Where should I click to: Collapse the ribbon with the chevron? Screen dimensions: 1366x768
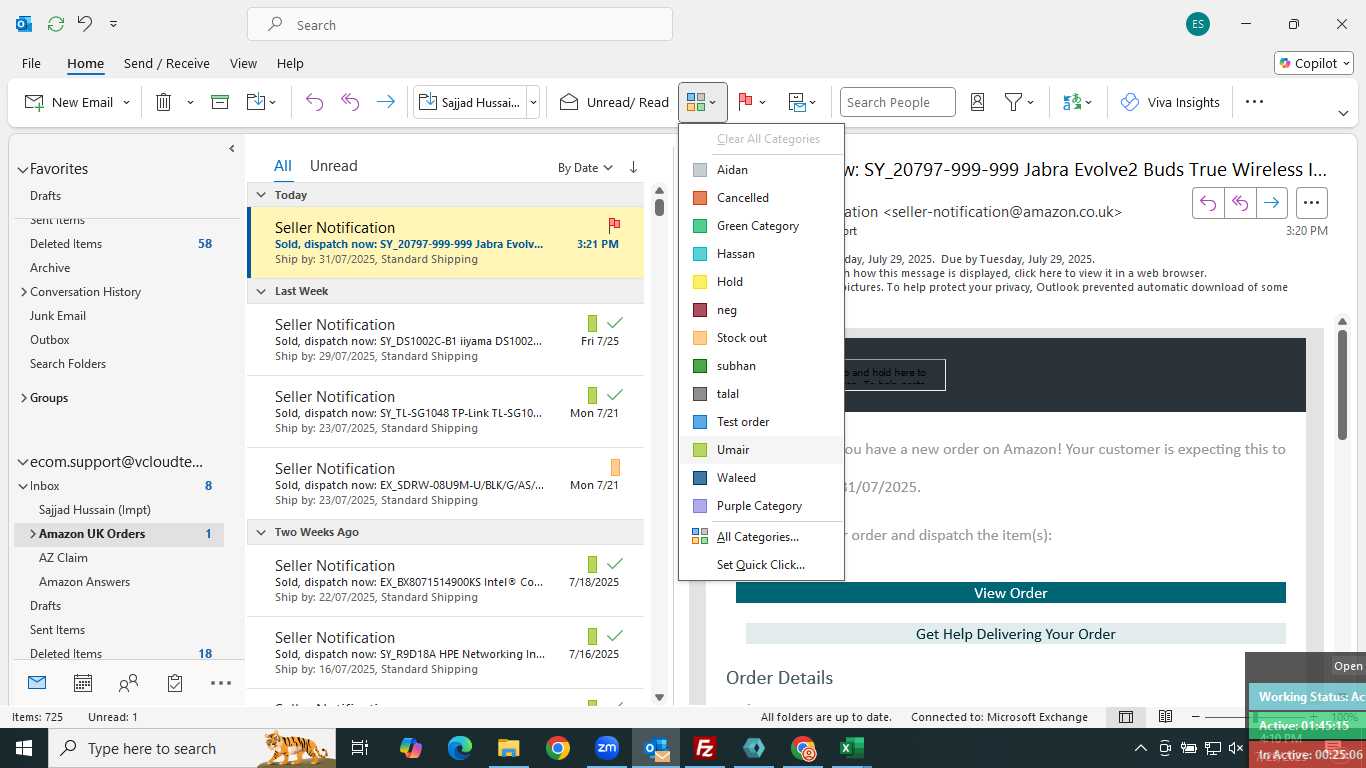1343,113
